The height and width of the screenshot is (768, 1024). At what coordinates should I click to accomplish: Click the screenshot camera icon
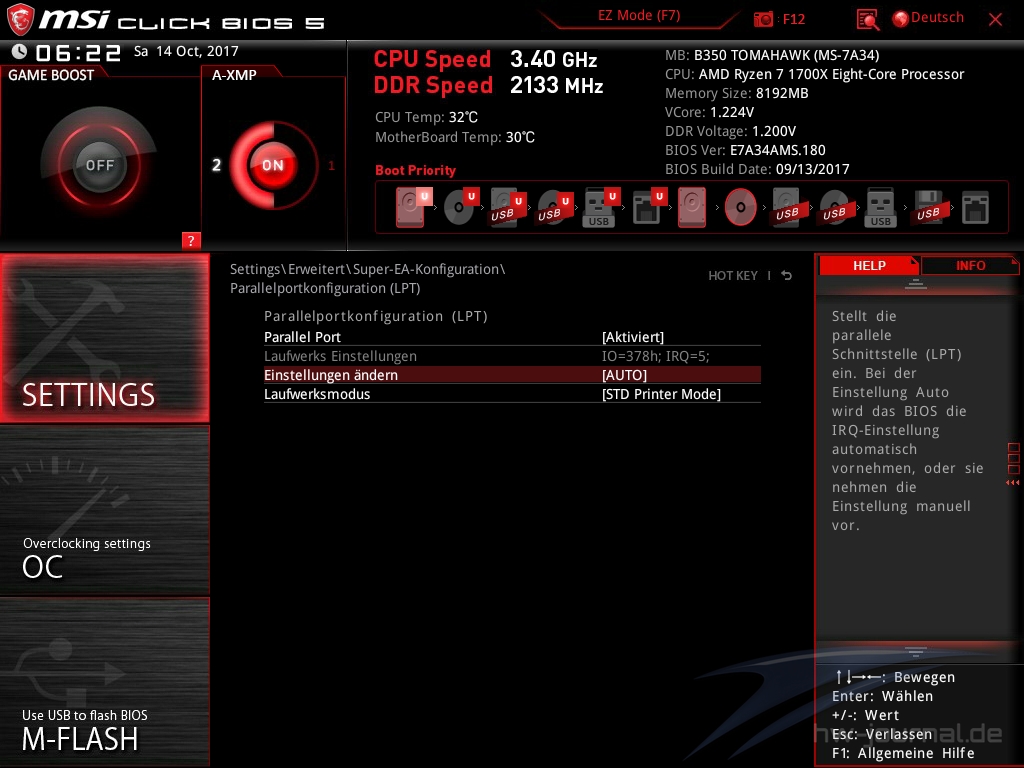[x=763, y=19]
